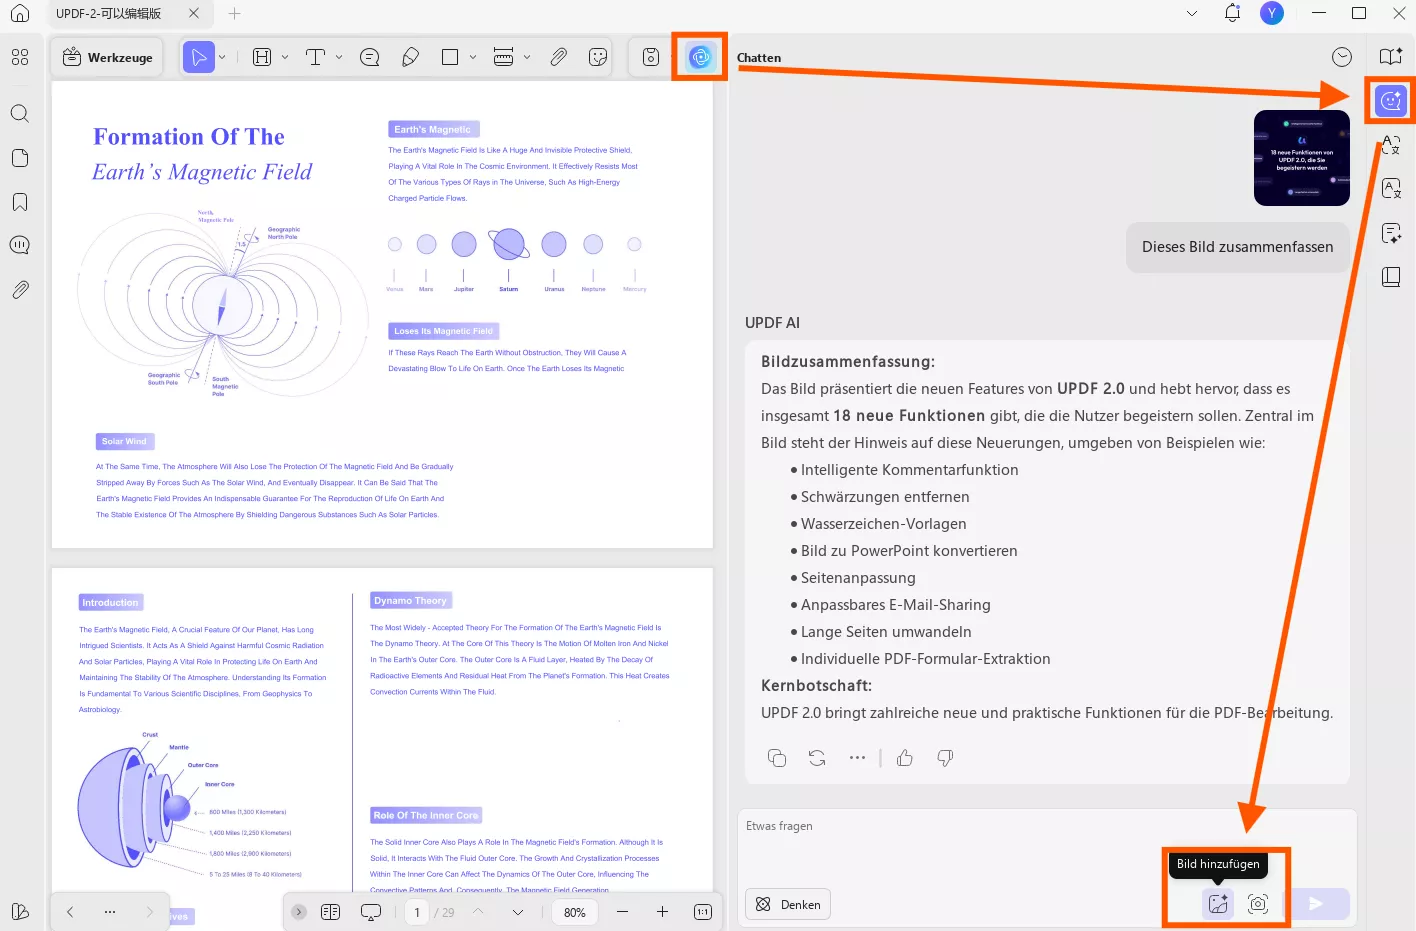Click the save document icon
This screenshot has width=1416, height=931.
pos(651,57)
